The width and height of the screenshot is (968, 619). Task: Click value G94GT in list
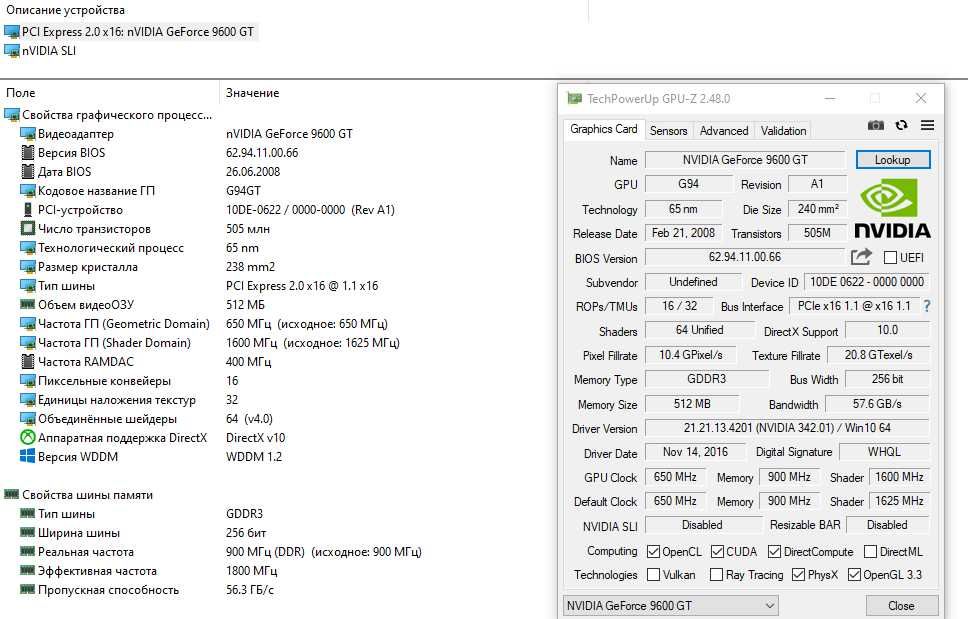243,191
